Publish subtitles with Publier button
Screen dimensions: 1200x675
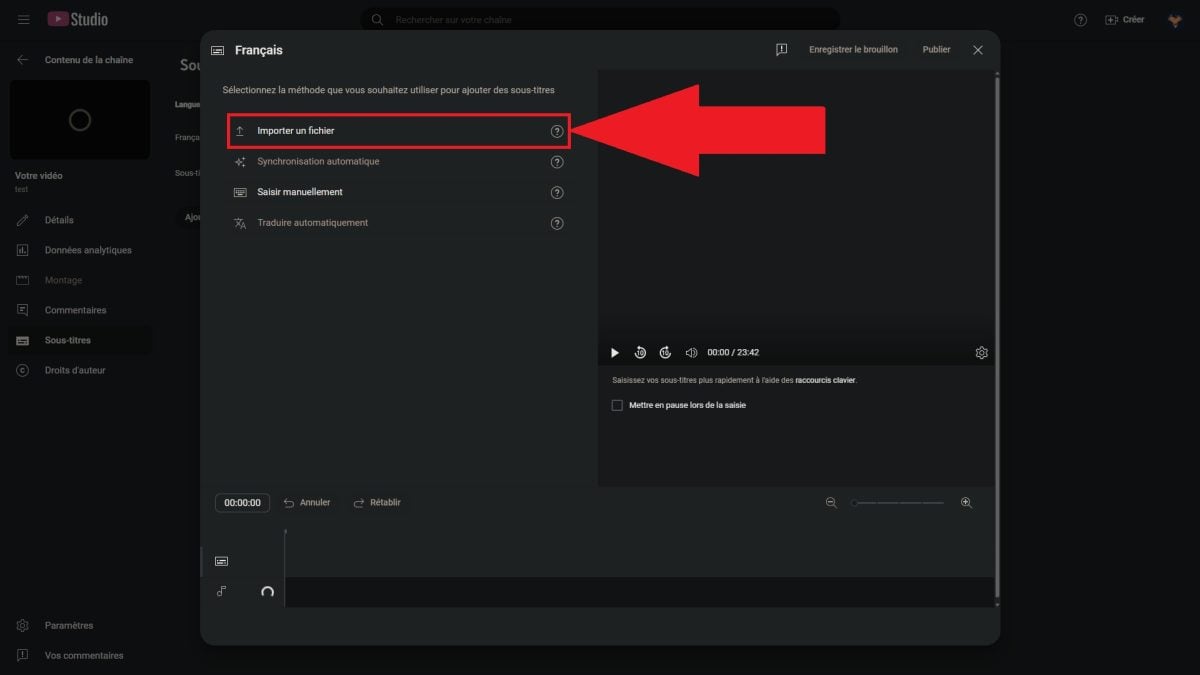[x=936, y=50]
